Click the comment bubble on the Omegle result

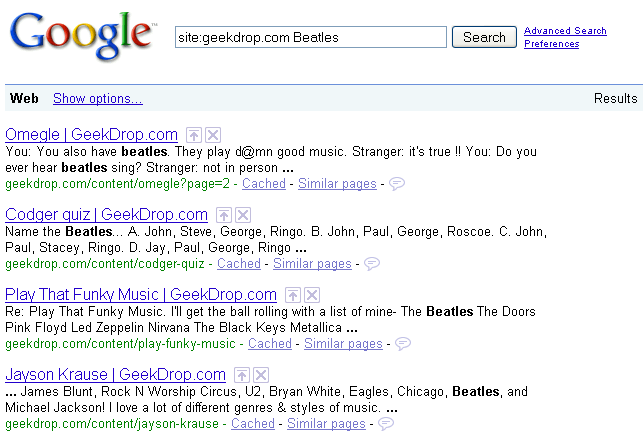pos(397,184)
